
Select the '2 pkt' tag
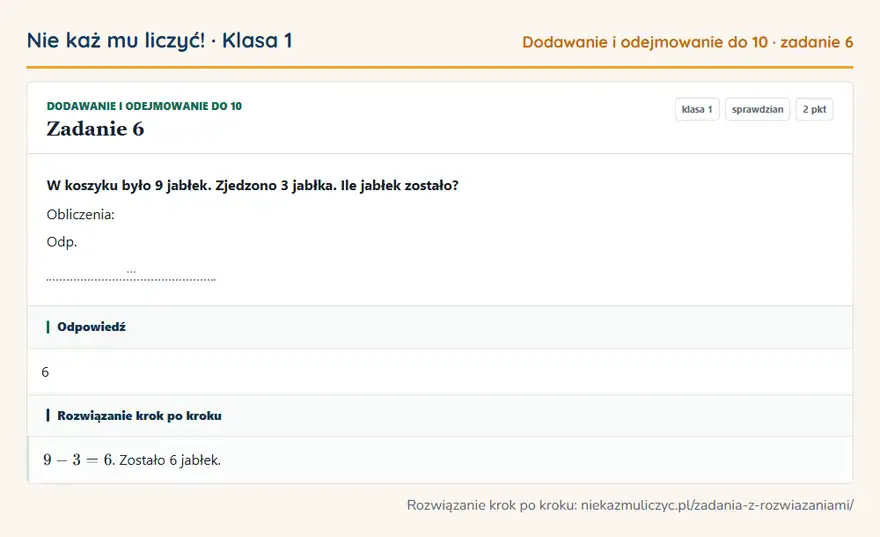pyautogui.click(x=814, y=109)
